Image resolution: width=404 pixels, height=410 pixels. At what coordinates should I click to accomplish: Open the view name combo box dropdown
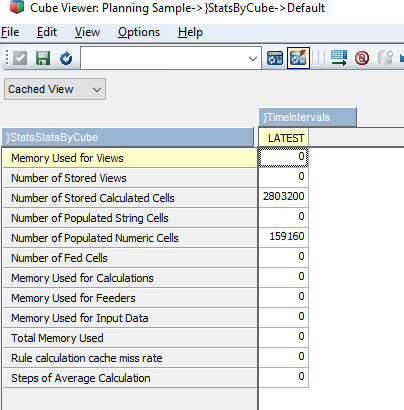pos(253,59)
